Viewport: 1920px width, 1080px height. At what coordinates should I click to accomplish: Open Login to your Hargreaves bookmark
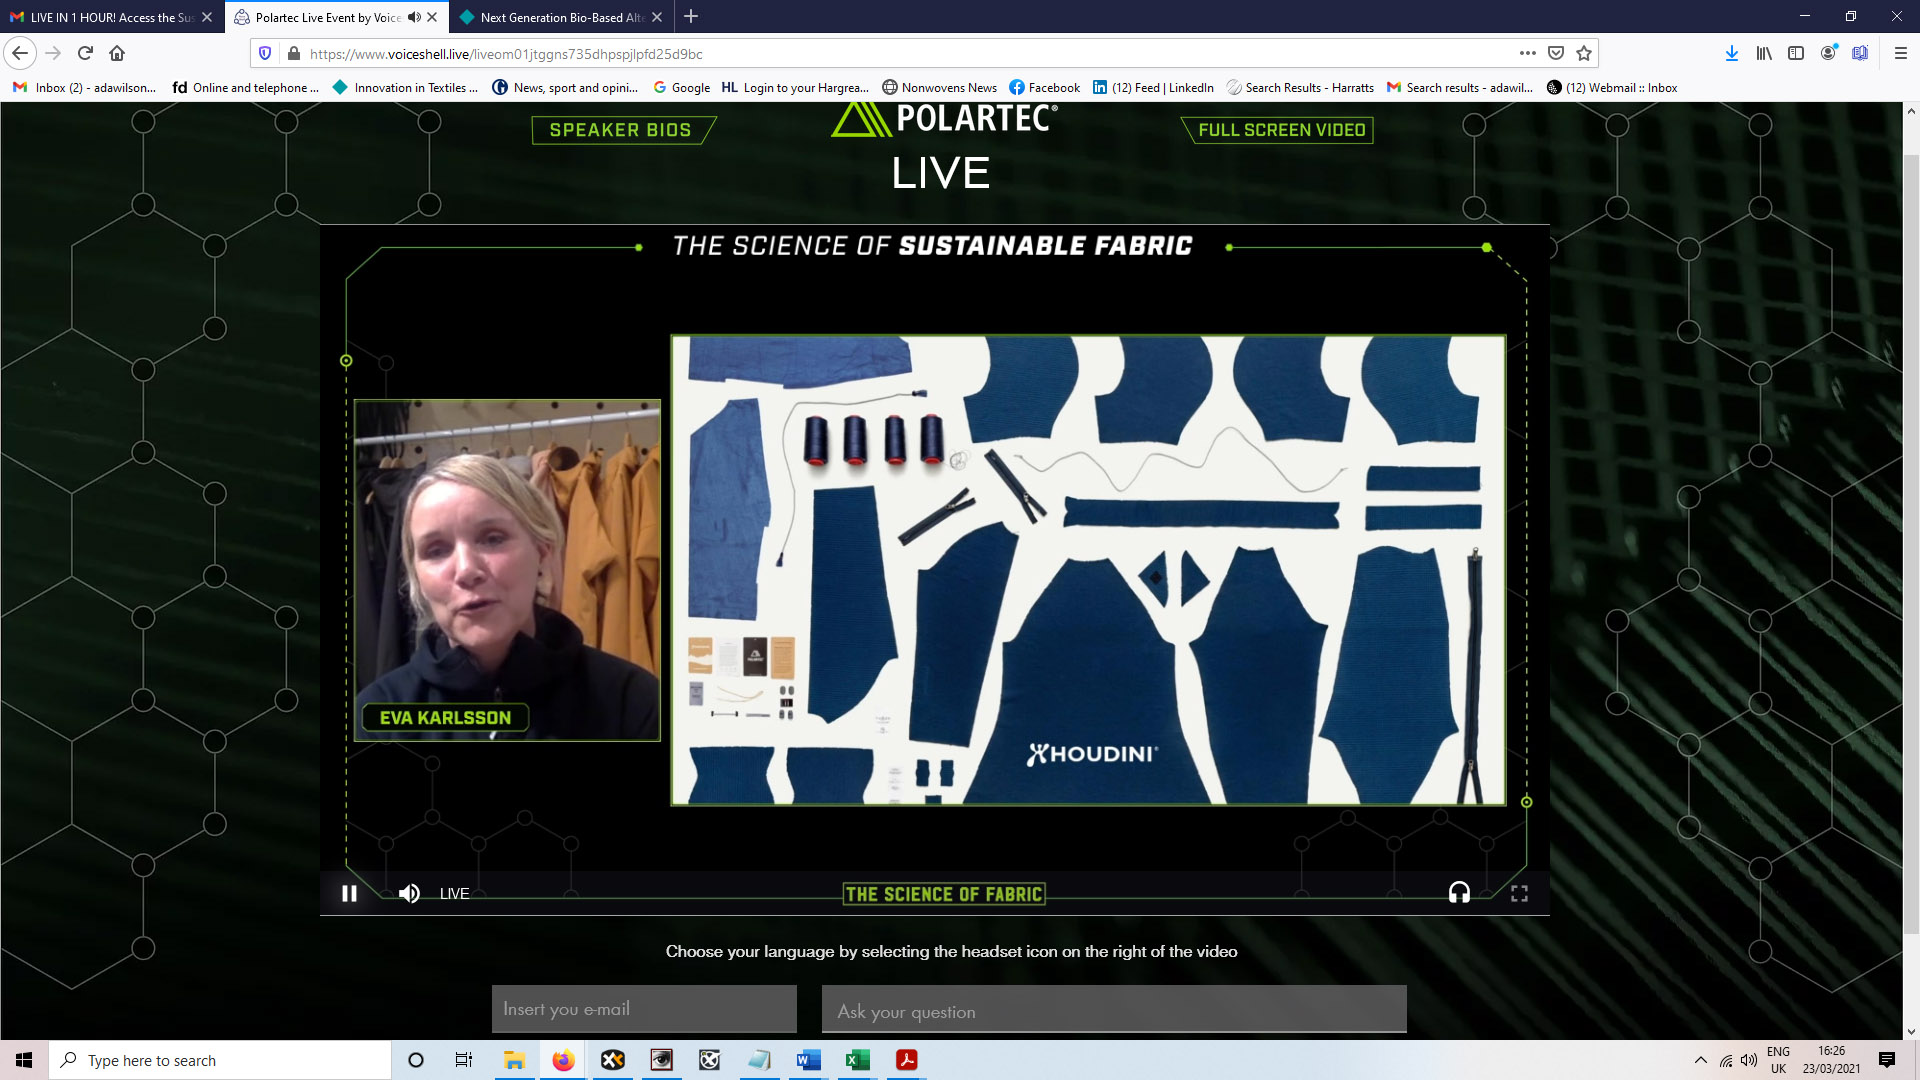coord(795,88)
